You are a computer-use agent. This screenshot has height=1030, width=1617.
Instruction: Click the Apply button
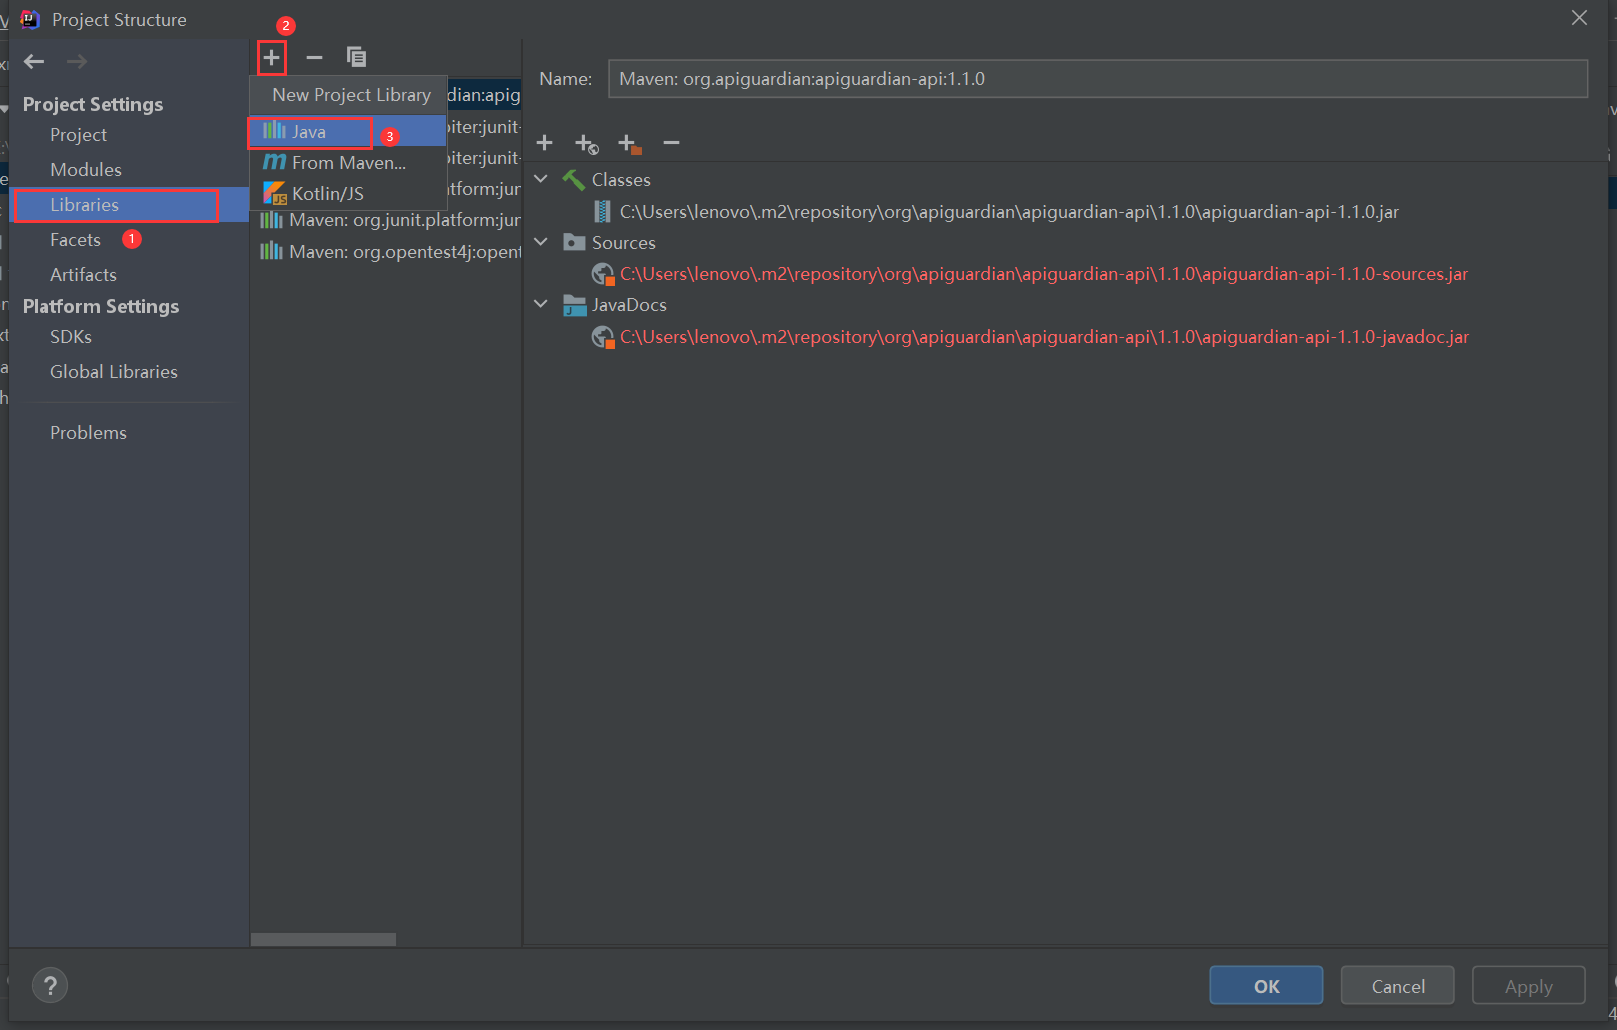point(1528,986)
